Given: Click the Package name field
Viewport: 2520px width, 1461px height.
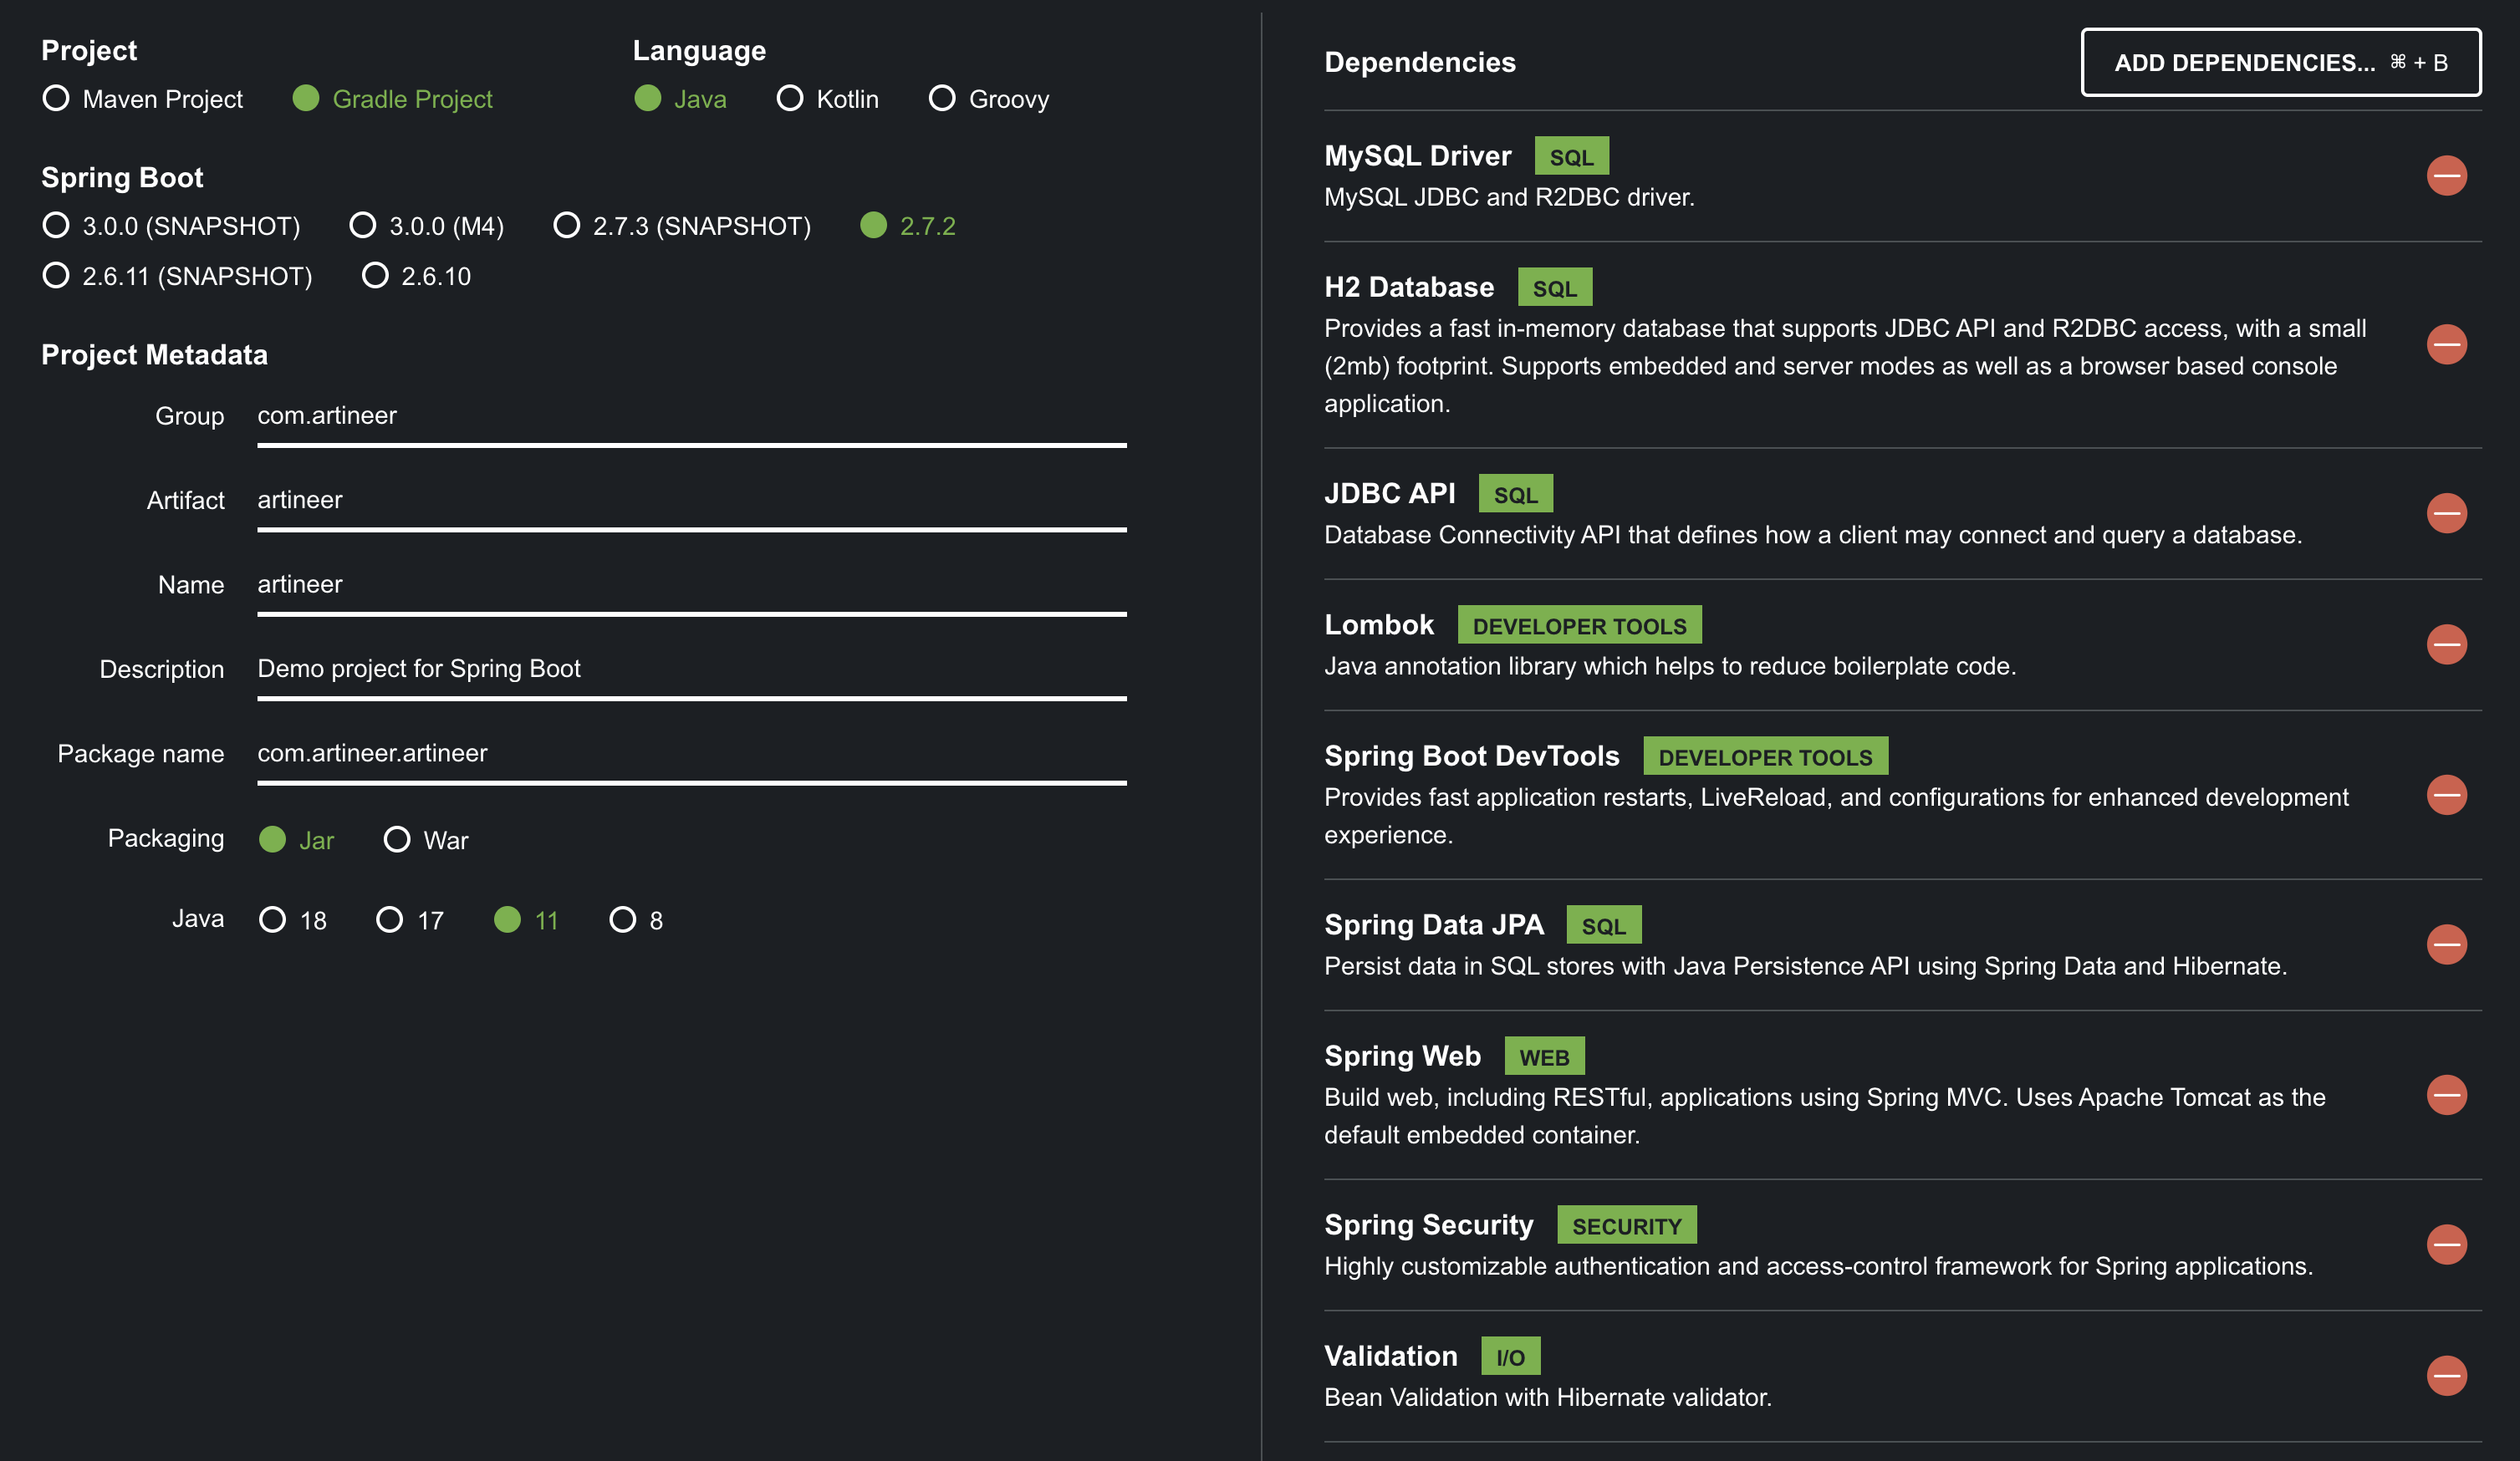Looking at the screenshot, I should point(690,753).
